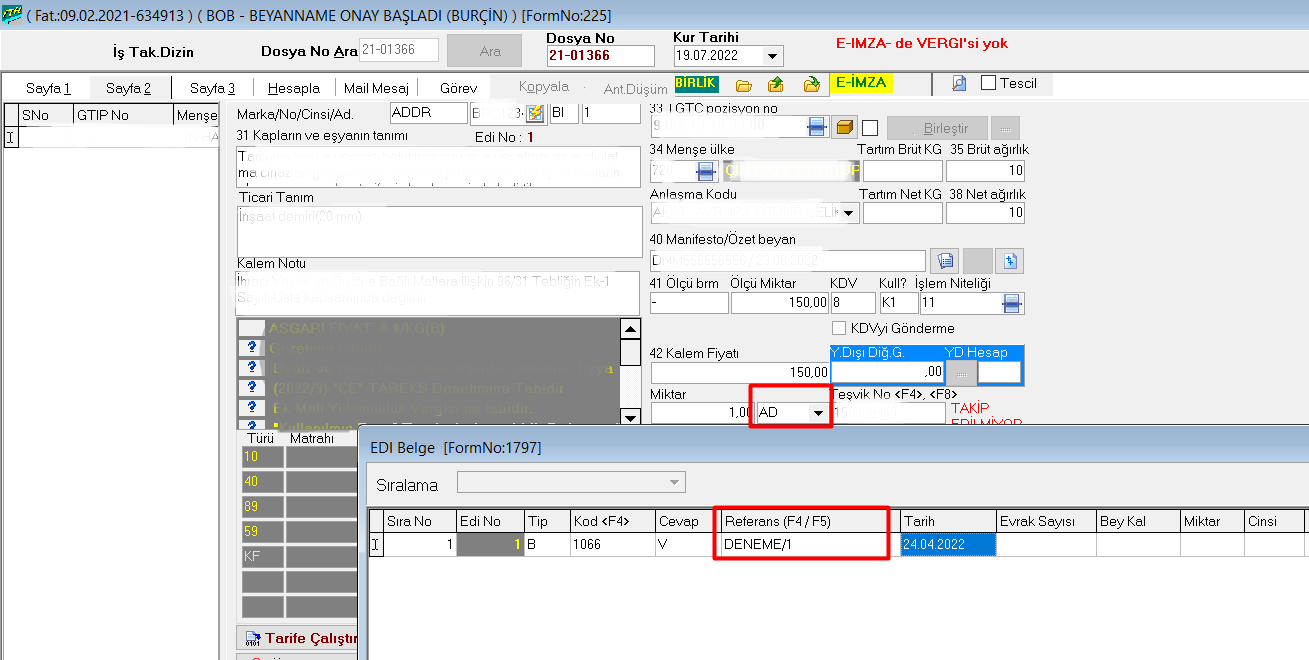Screen dimensions: 1309x660
Task: Click the yellow folder open icon
Action: pos(743,85)
